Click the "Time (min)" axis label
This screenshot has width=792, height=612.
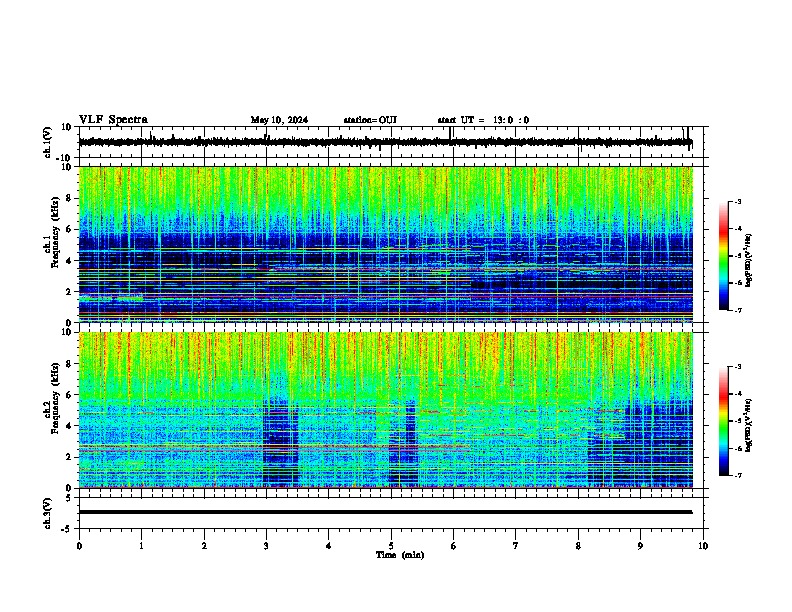point(400,555)
